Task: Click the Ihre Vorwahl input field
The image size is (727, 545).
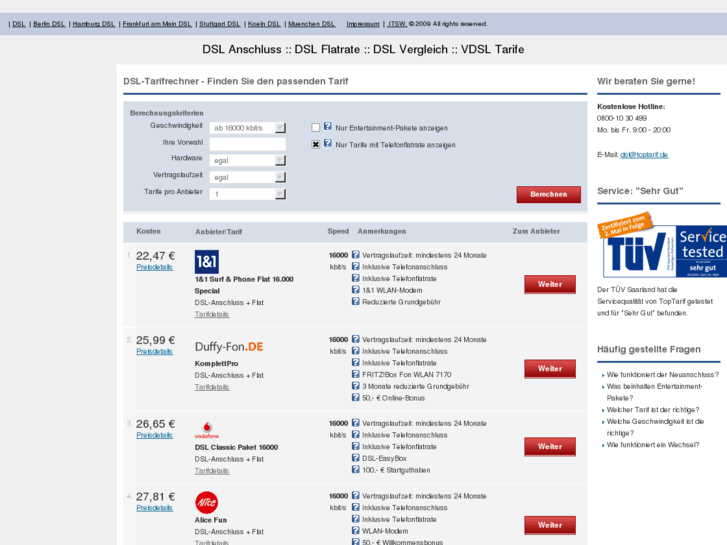Action: click(248, 144)
